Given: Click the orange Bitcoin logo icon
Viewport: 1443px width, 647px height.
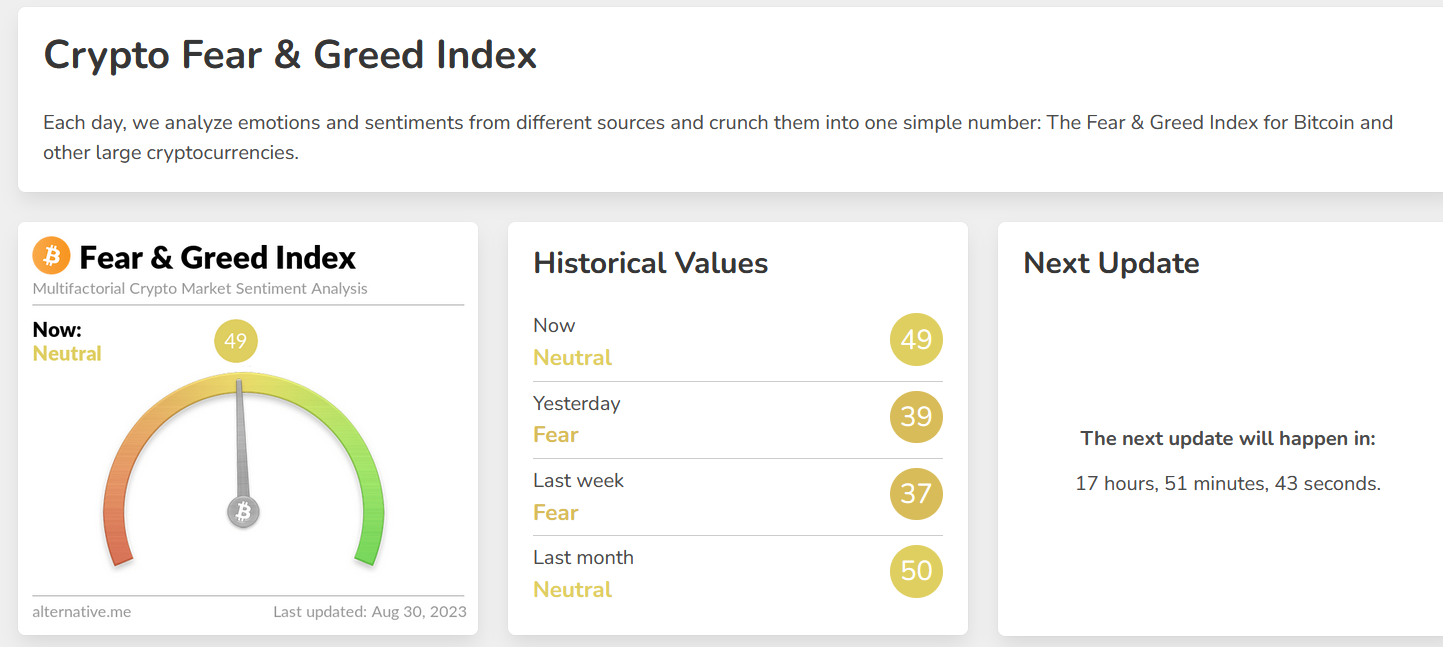Looking at the screenshot, I should coord(51,256).
